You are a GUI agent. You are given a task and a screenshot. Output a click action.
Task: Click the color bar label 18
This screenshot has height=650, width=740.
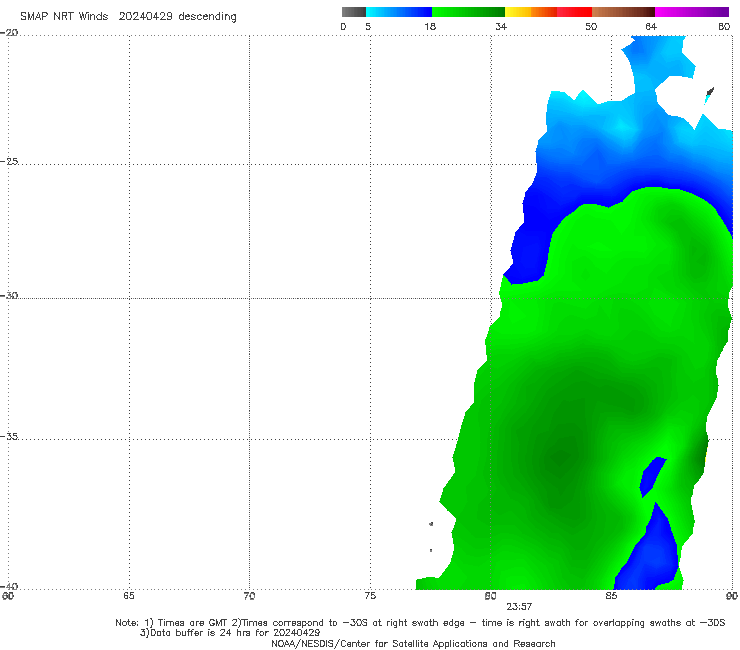coord(430,26)
